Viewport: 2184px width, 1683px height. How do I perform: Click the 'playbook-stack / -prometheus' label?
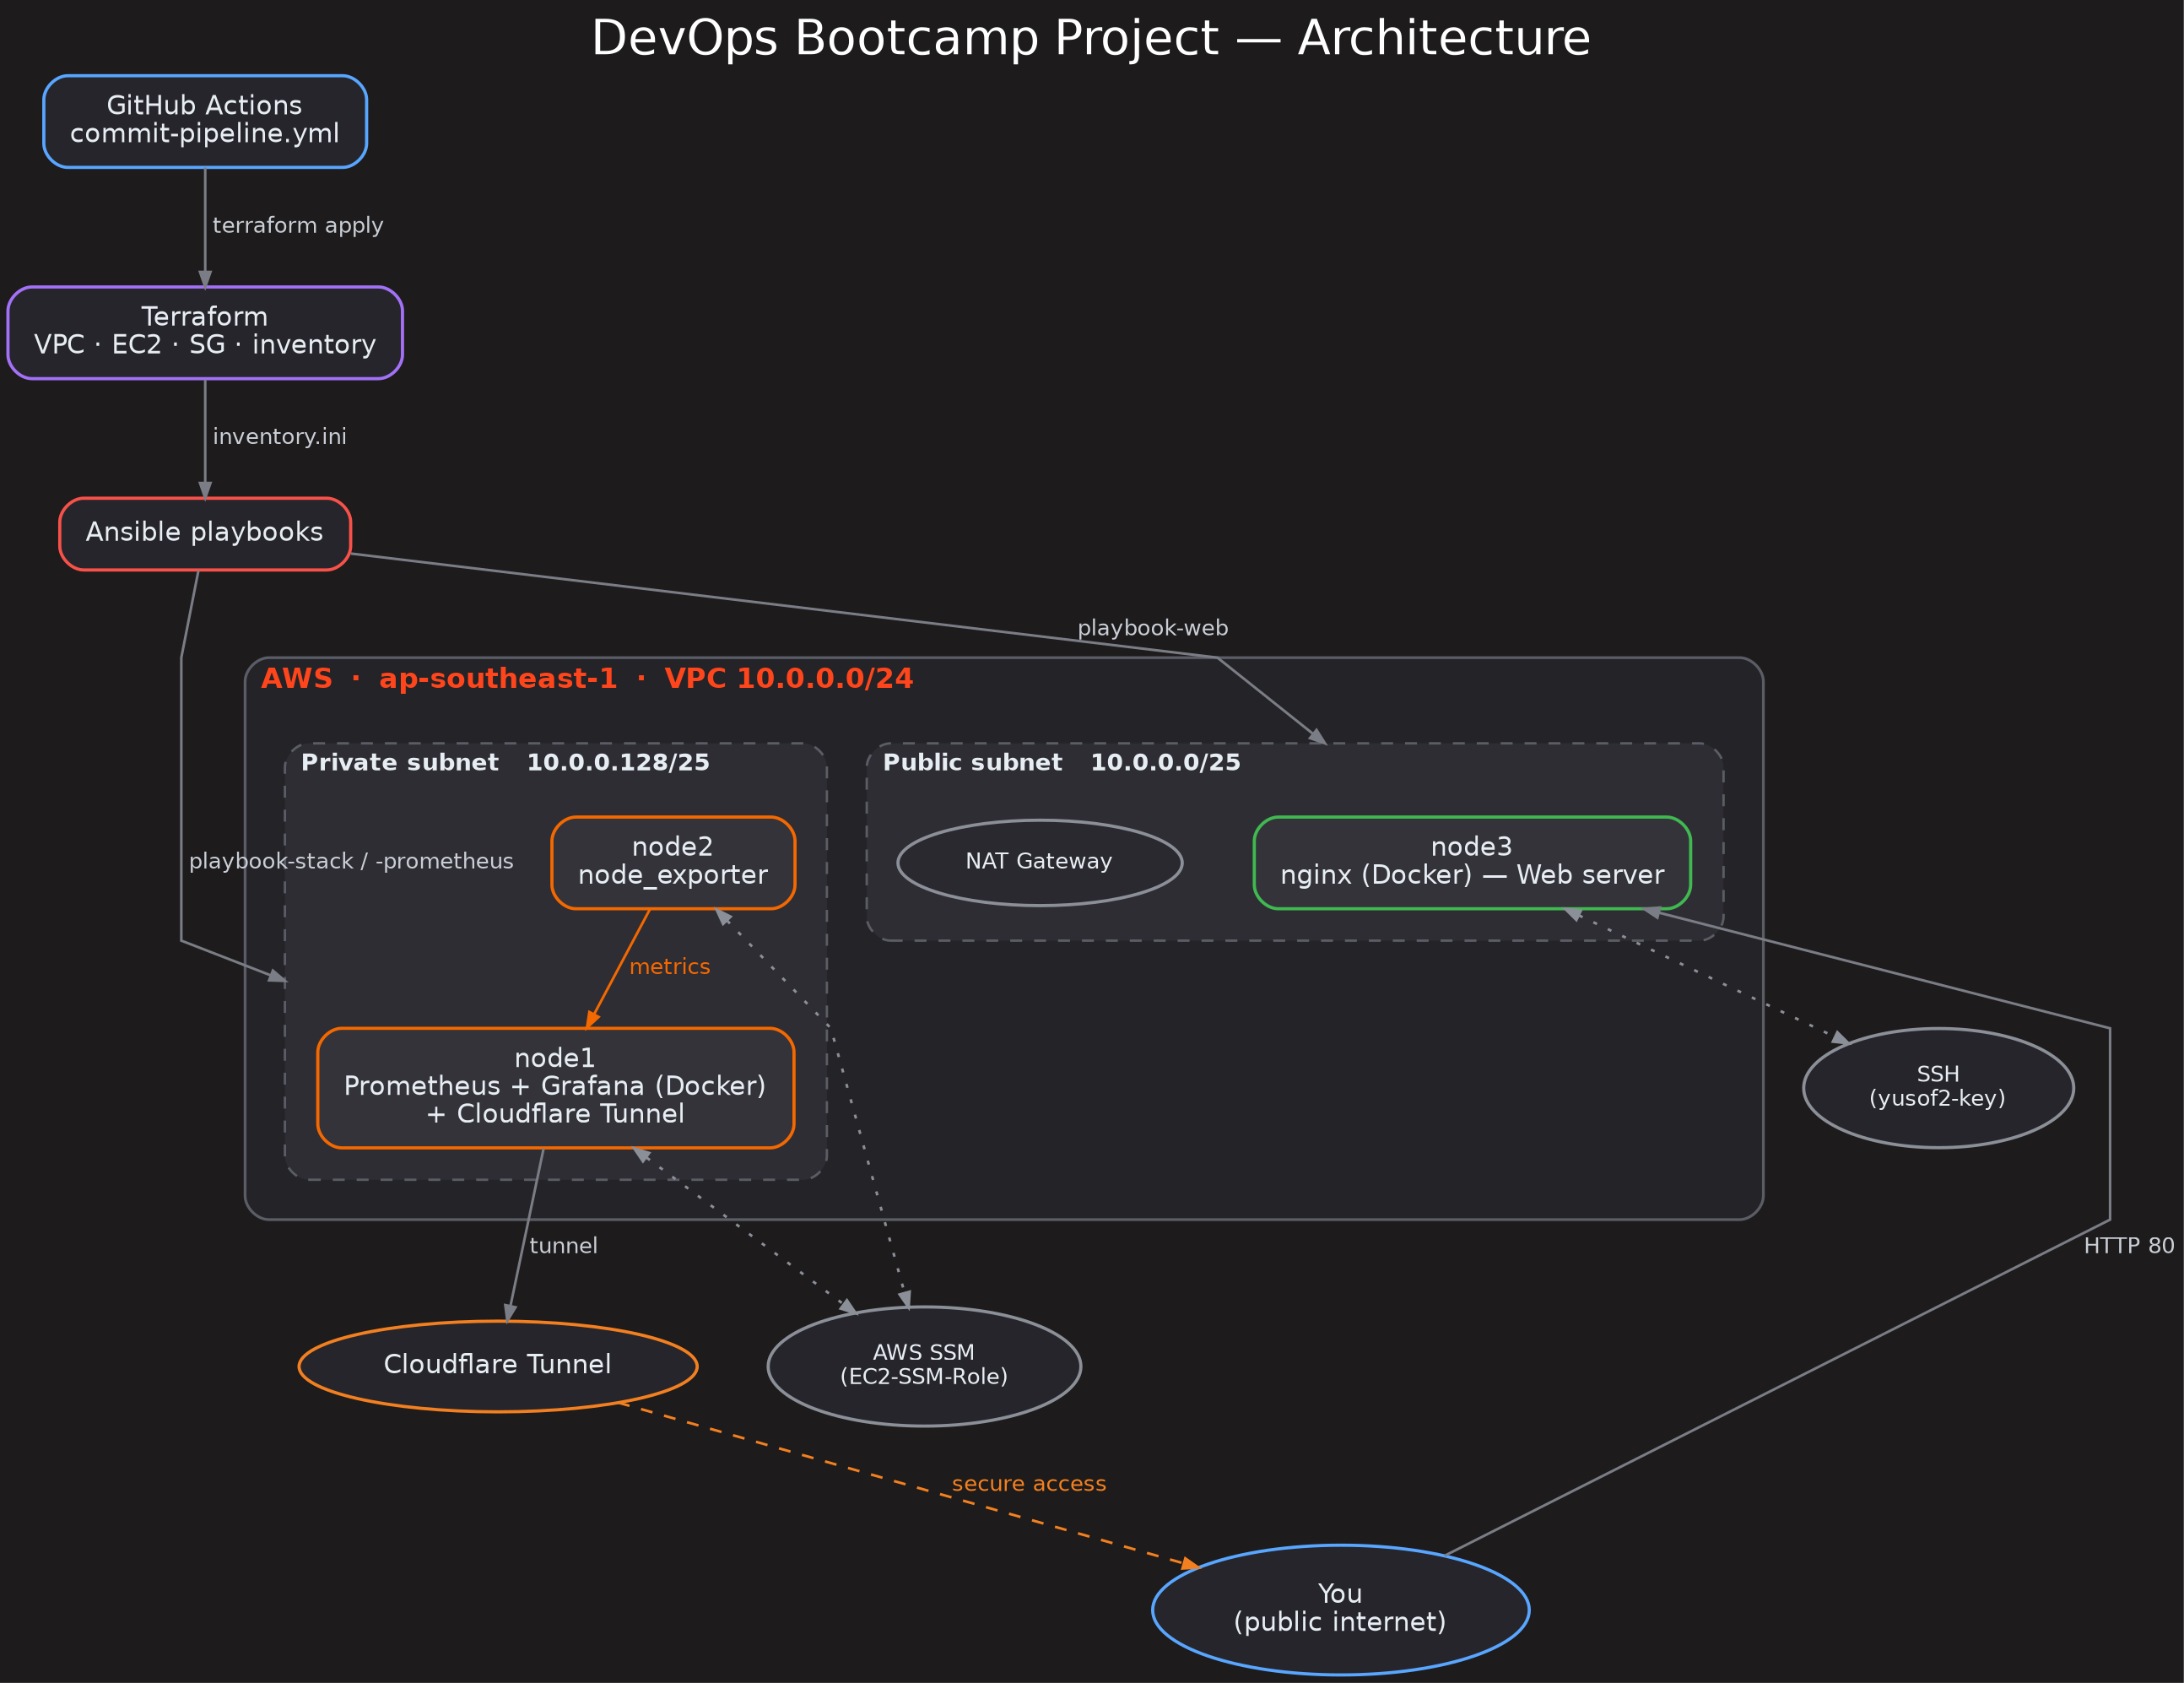351,862
